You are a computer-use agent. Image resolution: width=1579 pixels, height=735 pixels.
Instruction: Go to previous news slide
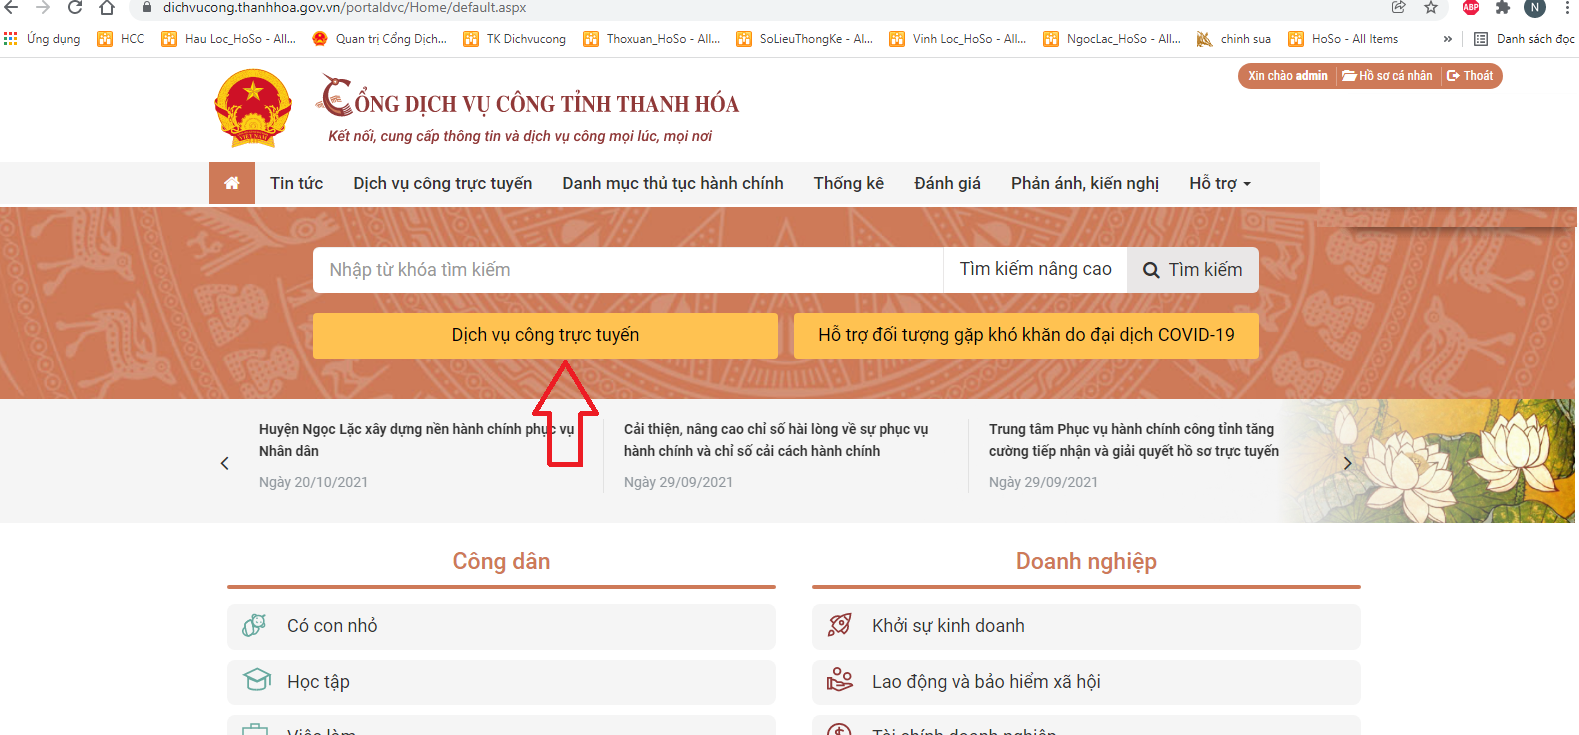point(225,463)
